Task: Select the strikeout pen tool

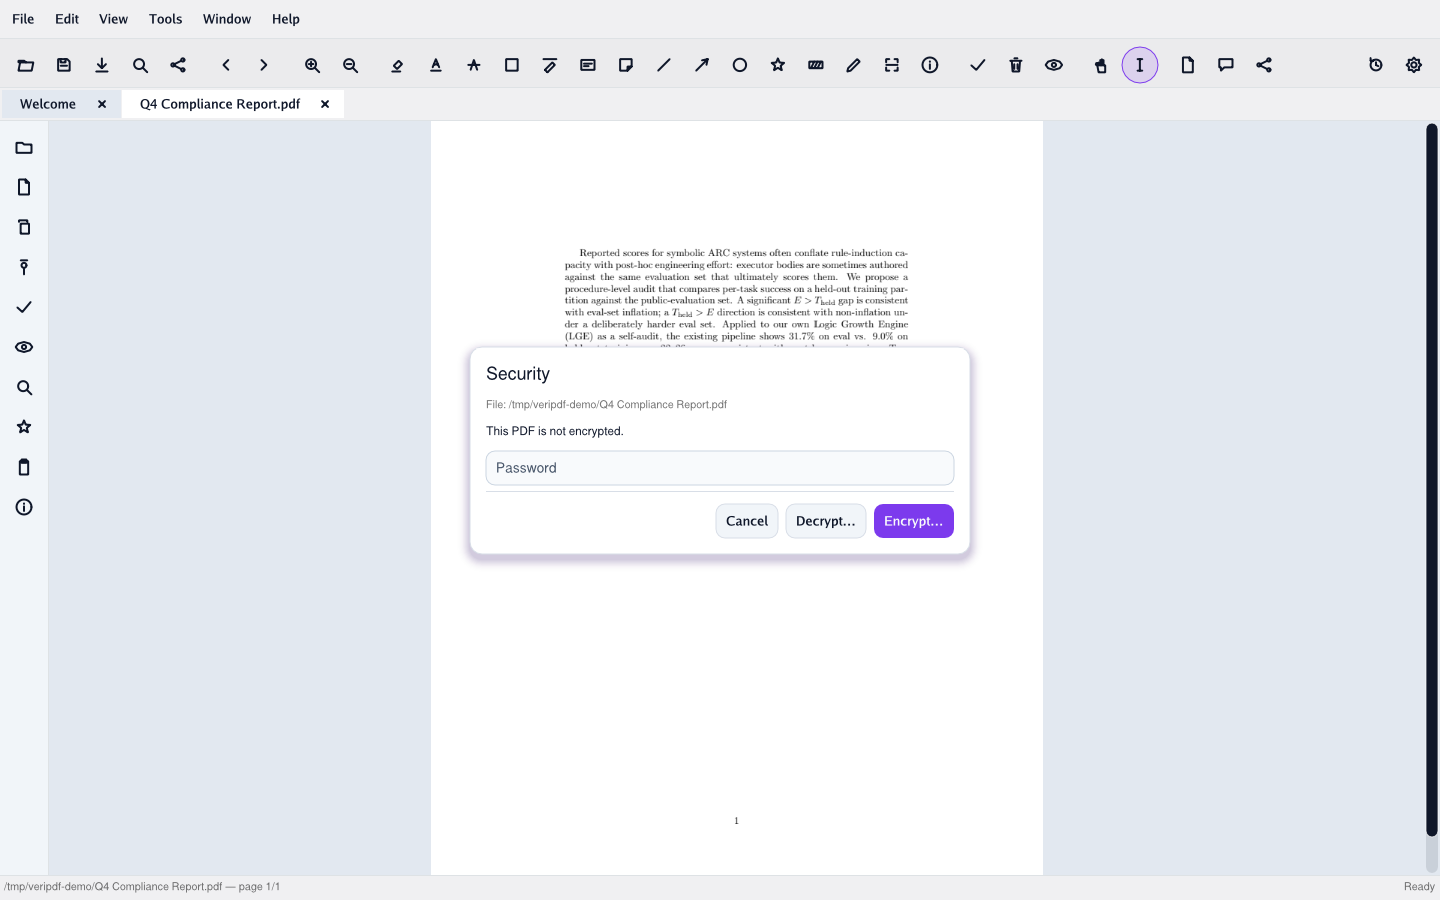Action: point(550,65)
